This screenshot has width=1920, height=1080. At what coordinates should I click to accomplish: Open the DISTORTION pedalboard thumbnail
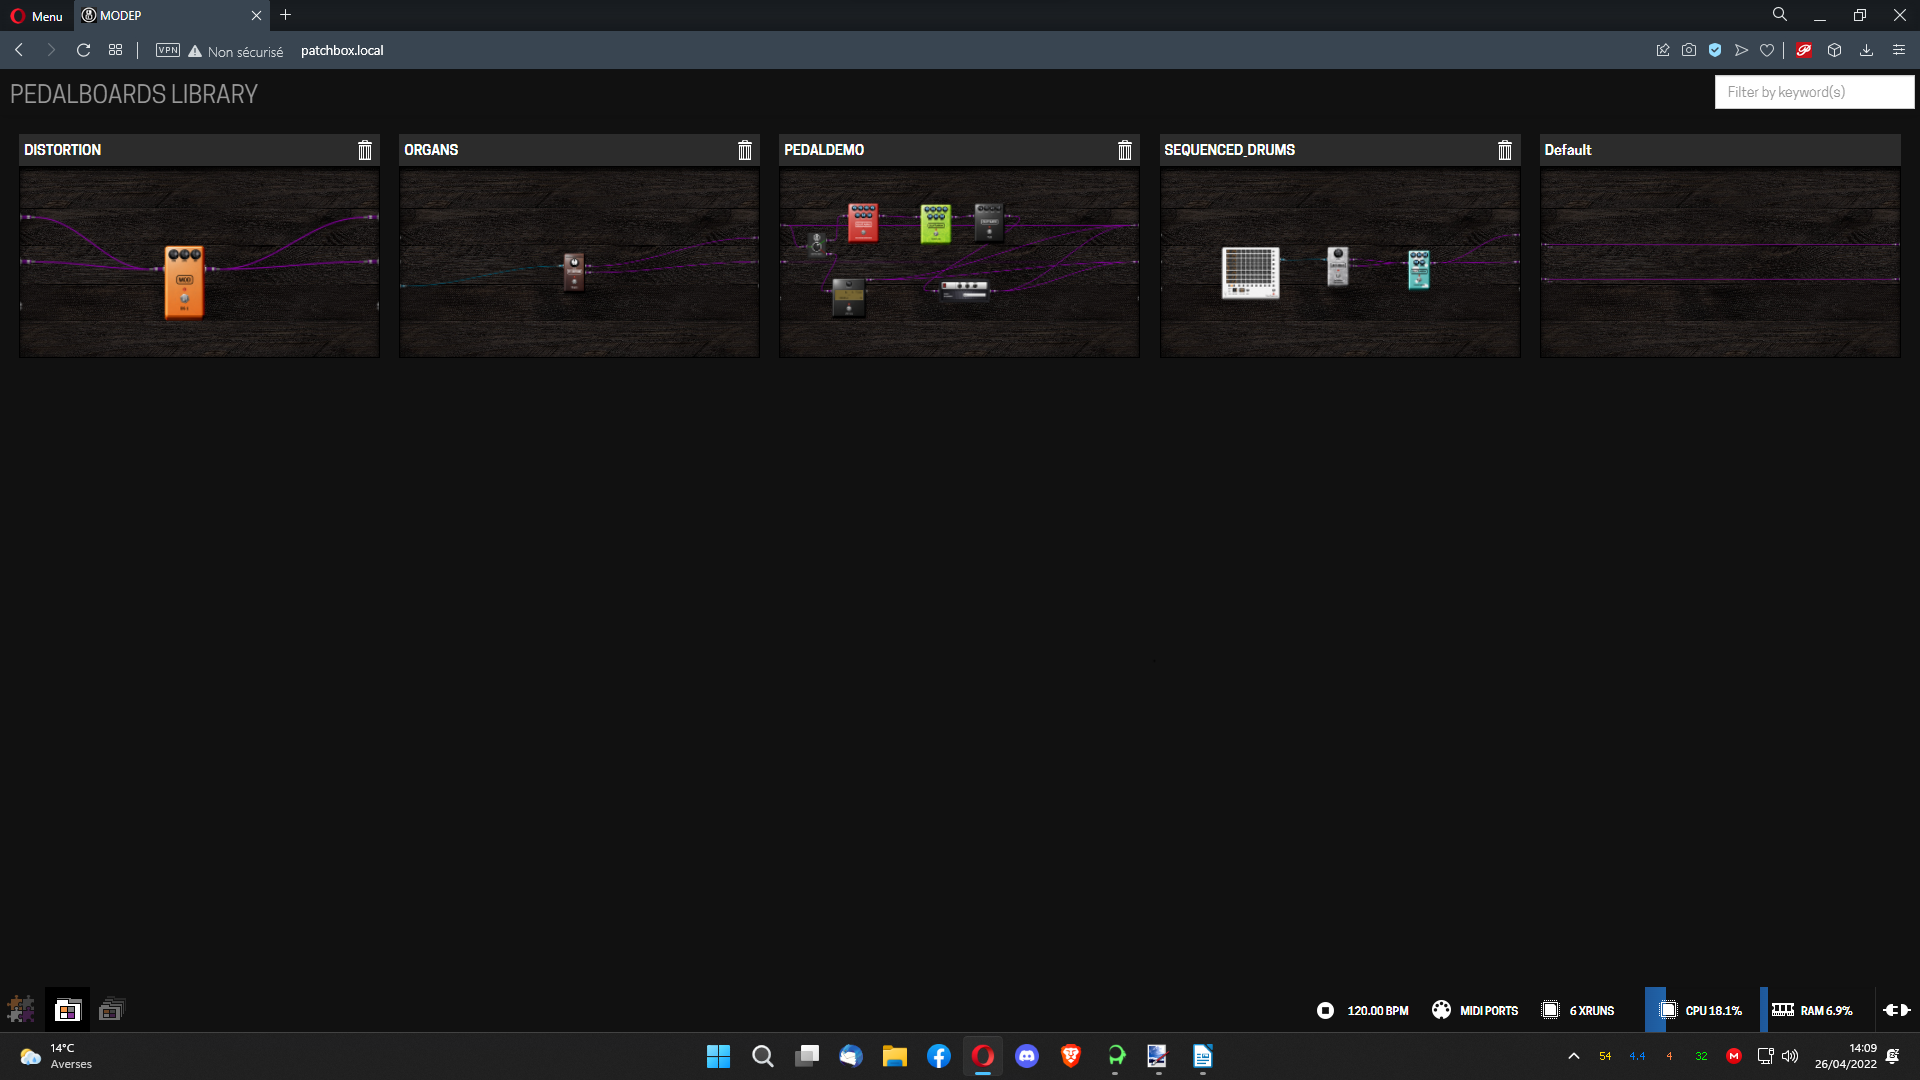pos(199,262)
